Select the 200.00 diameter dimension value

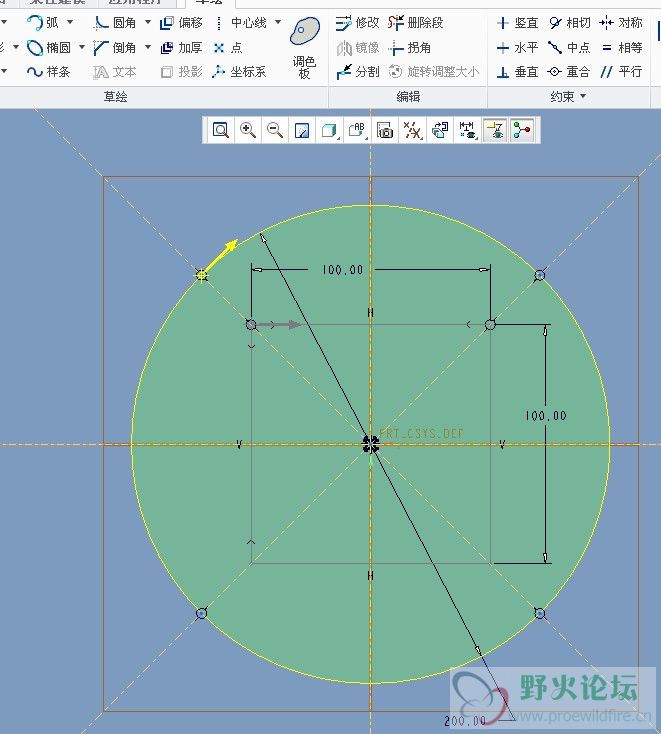(x=465, y=721)
